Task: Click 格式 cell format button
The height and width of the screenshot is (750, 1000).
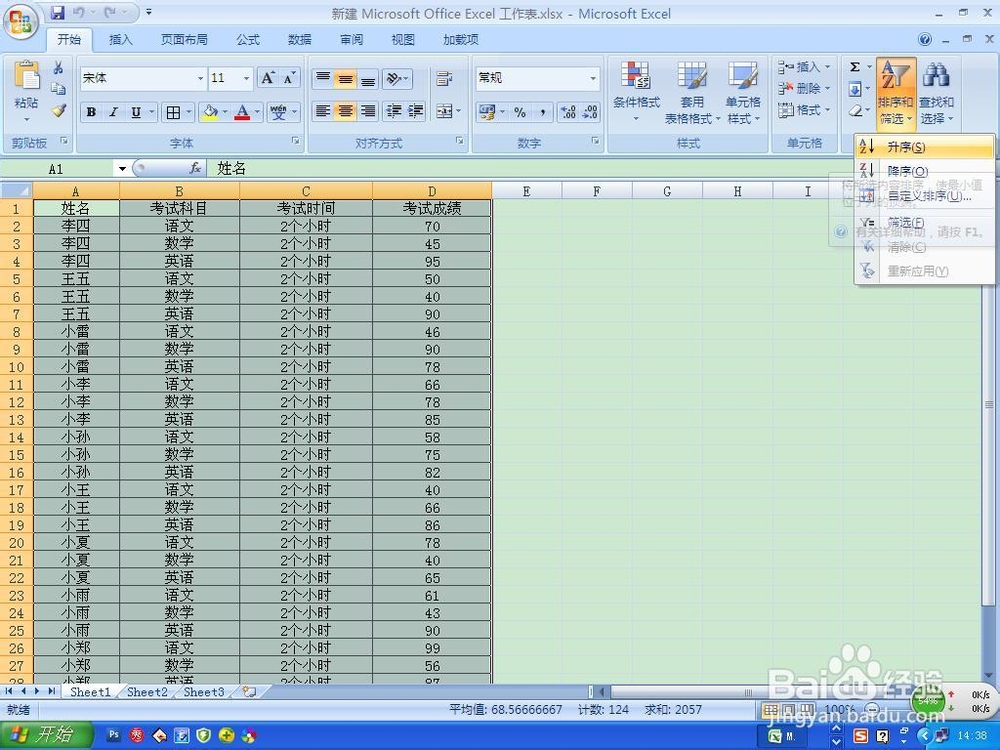Action: pyautogui.click(x=803, y=110)
